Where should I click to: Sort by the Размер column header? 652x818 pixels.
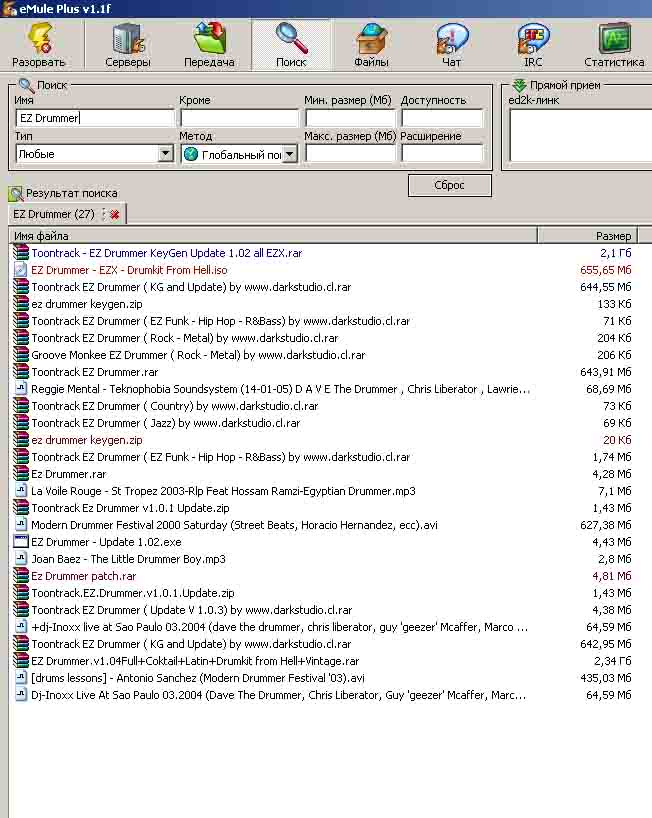pos(587,236)
